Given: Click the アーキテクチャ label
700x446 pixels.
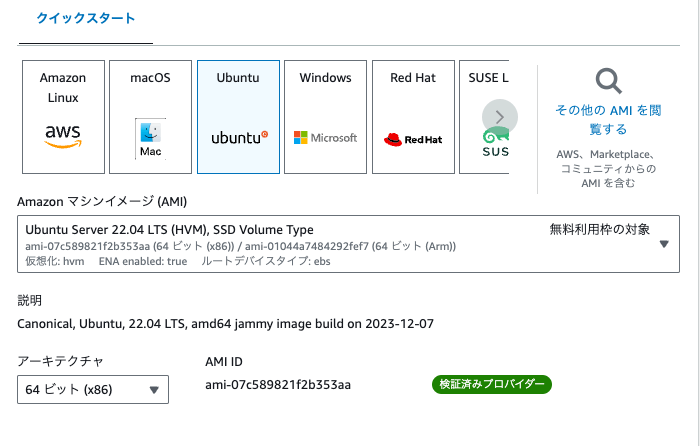Looking at the screenshot, I should (x=60, y=361).
